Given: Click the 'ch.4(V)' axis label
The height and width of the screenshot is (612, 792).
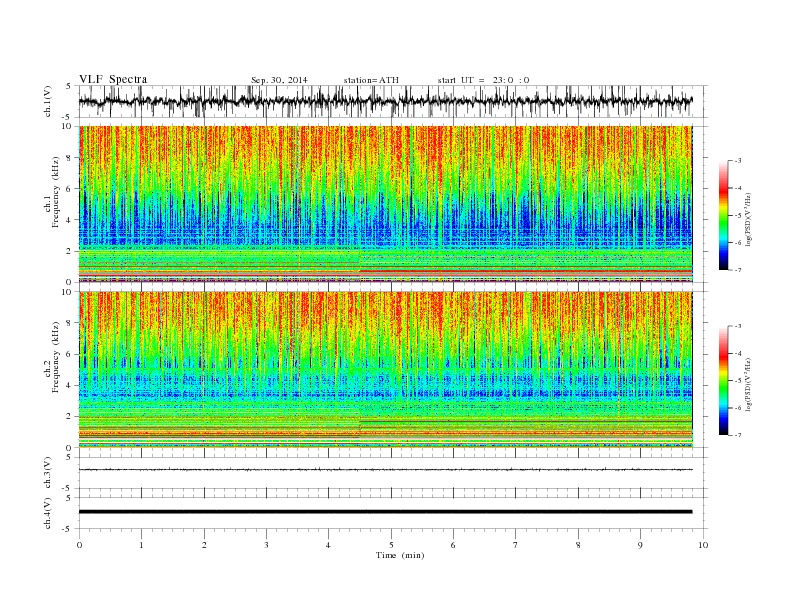Looking at the screenshot, I should pyautogui.click(x=48, y=514).
